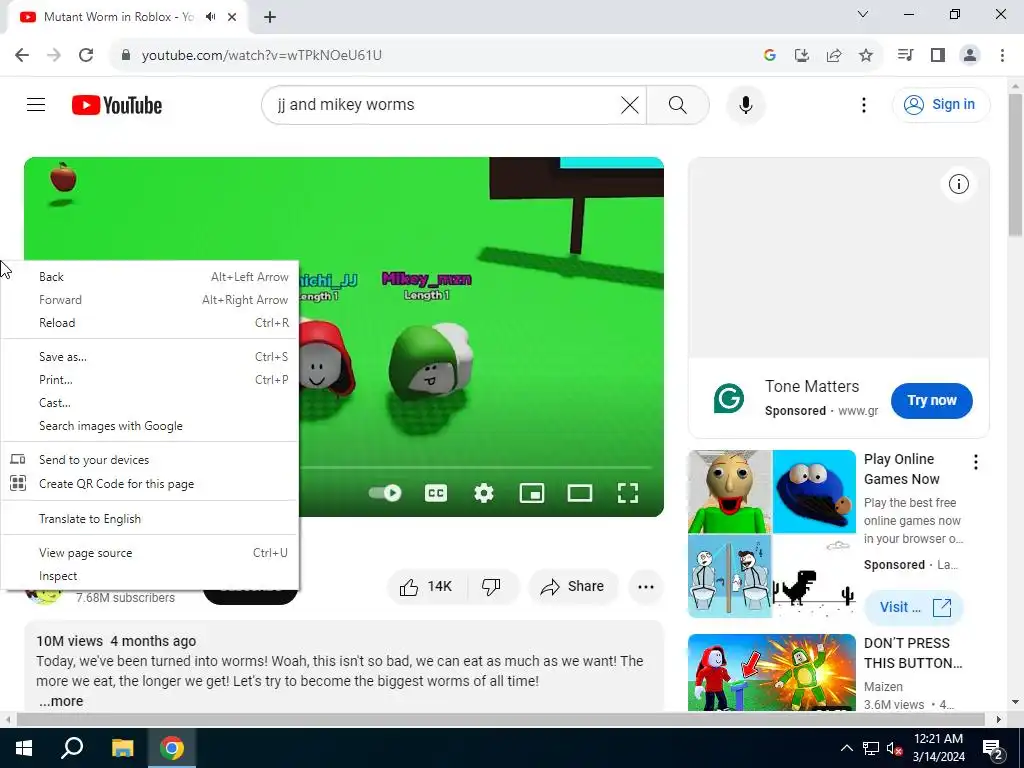Open Play Online Games Now ad thumbnail
This screenshot has height=768, width=1024.
pos(771,534)
